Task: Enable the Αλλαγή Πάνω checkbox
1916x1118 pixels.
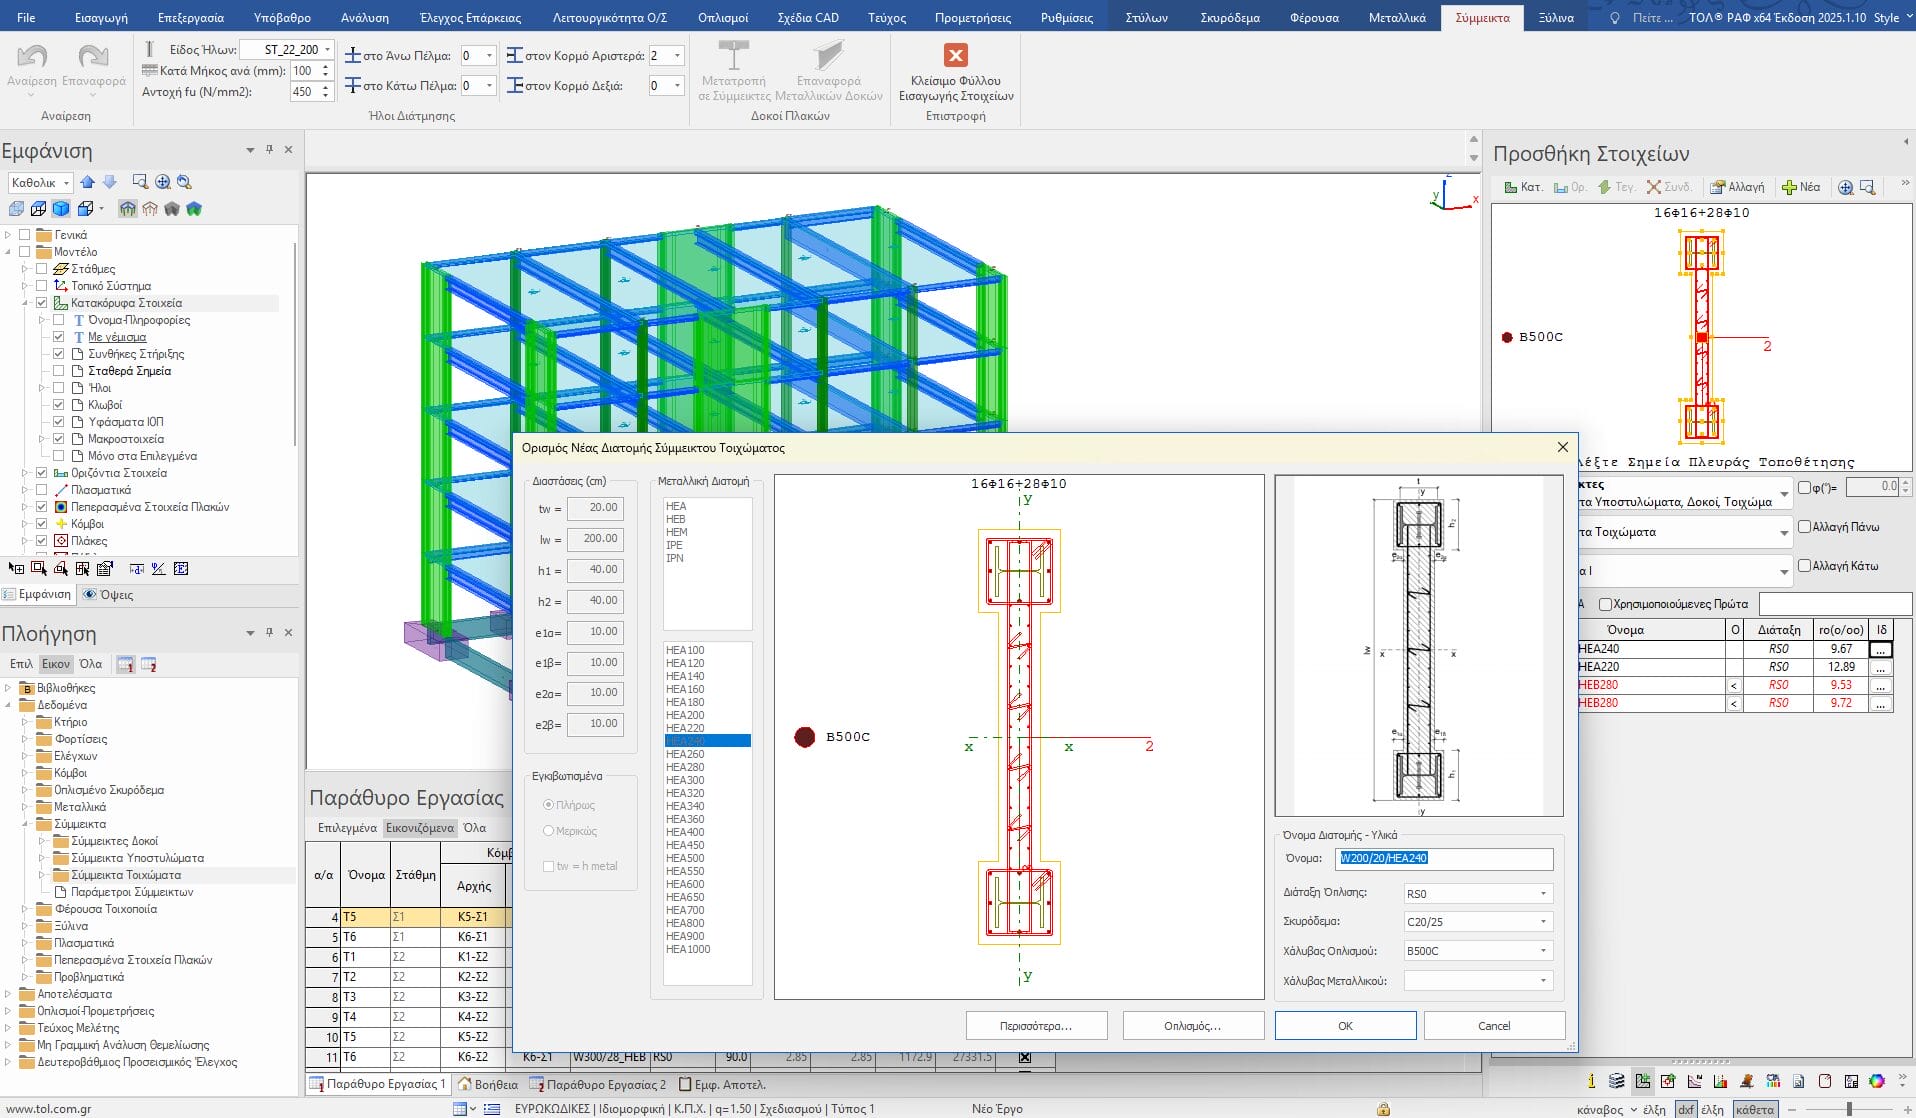Action: click(1804, 527)
